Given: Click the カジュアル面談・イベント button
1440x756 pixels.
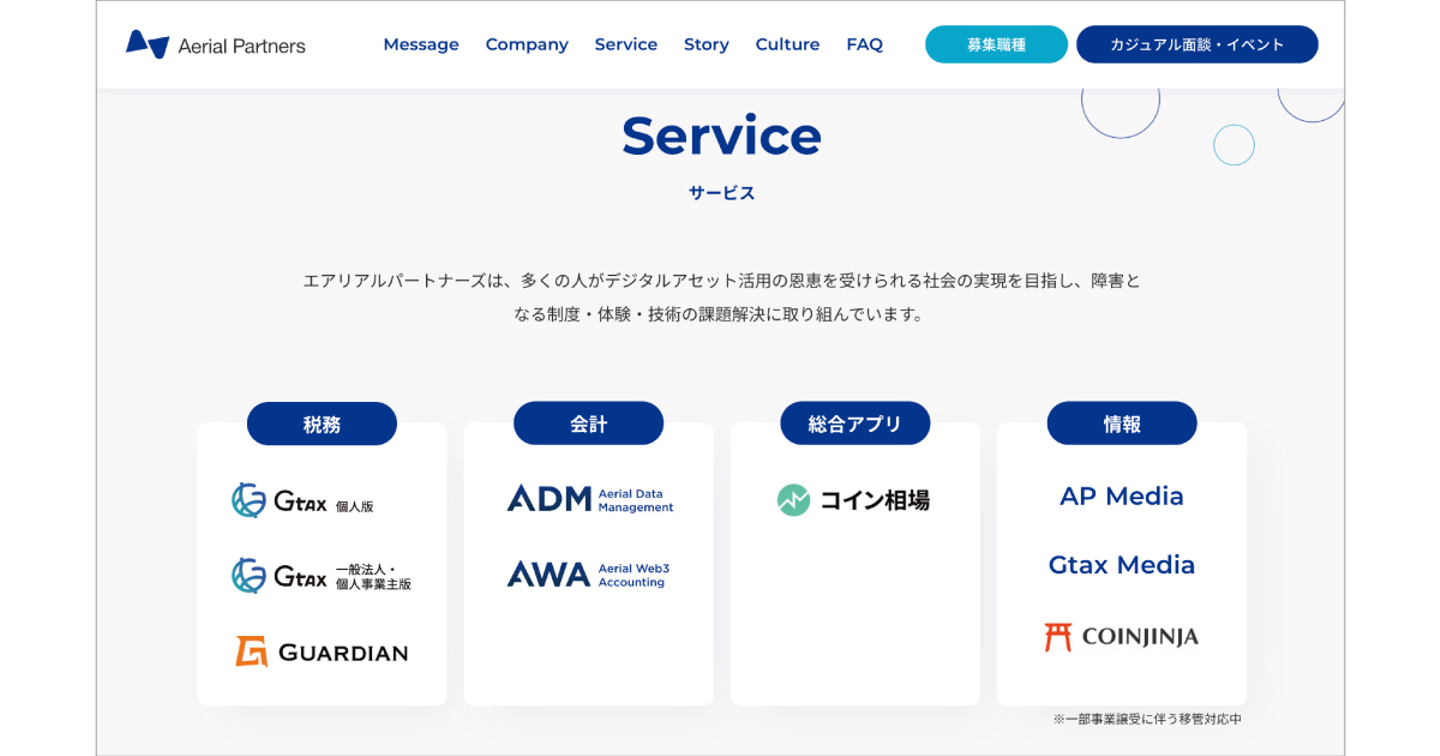Looking at the screenshot, I should tap(1197, 45).
